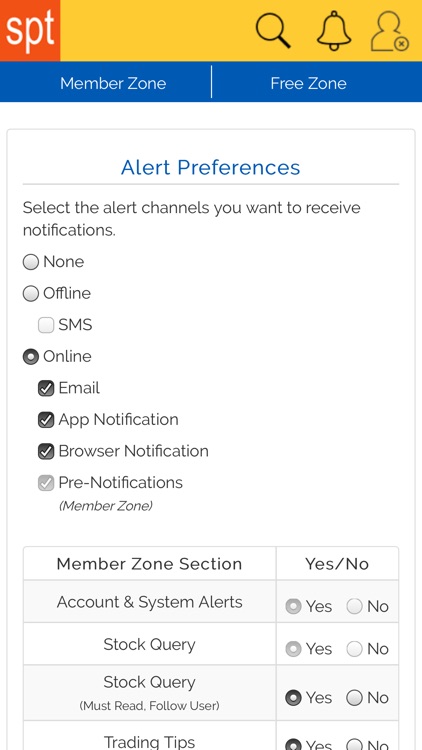The image size is (422, 750).
Task: Choose Yes for Account & System Alerts
Action: point(293,607)
